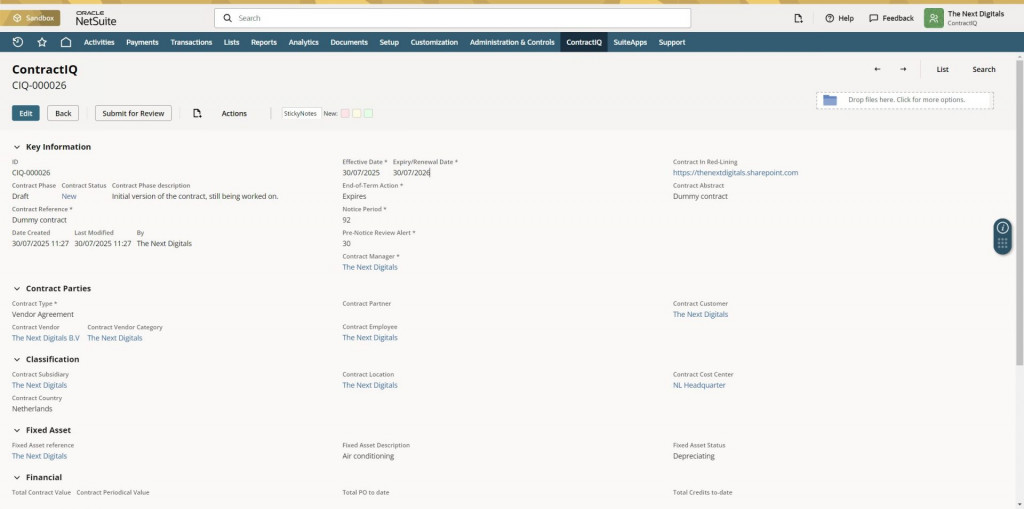This screenshot has height=509, width=1024.
Task: Click Submit for Review button
Action: (133, 113)
